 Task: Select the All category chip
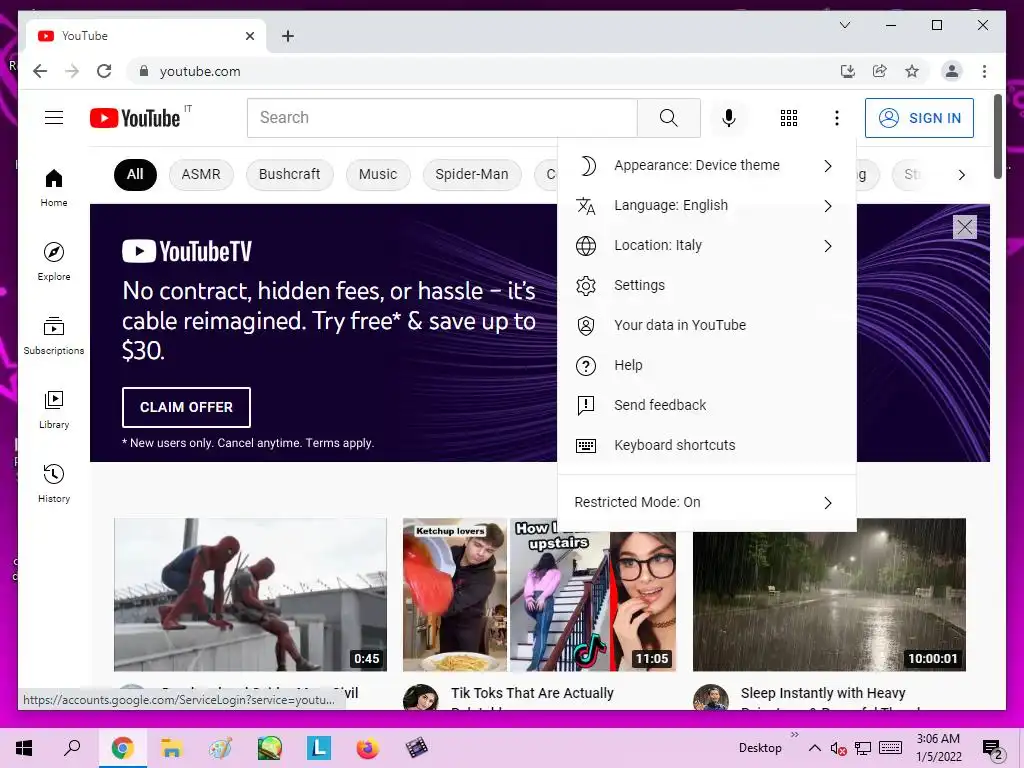(x=135, y=174)
